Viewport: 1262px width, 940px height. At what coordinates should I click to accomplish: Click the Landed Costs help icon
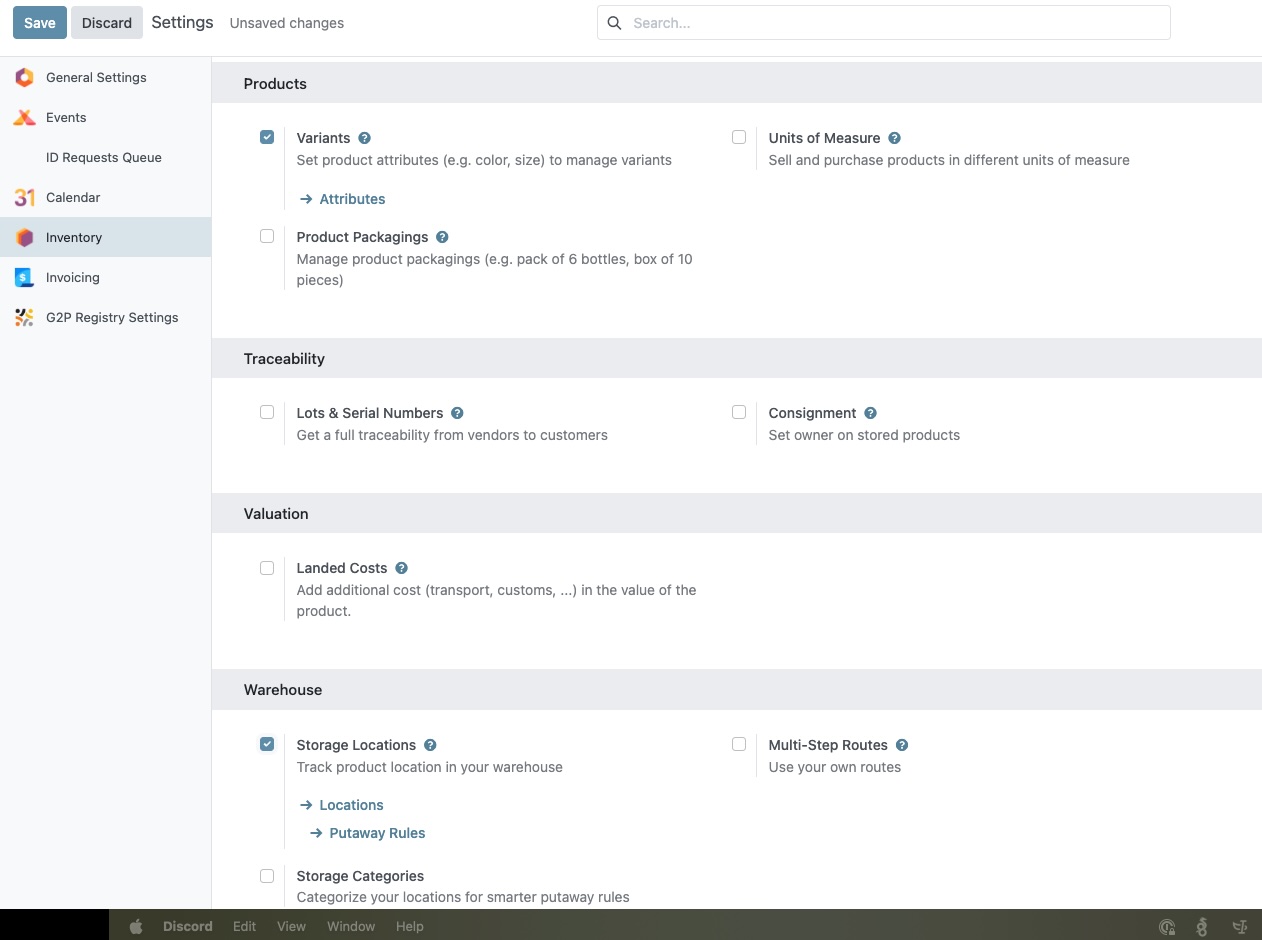[x=401, y=567]
